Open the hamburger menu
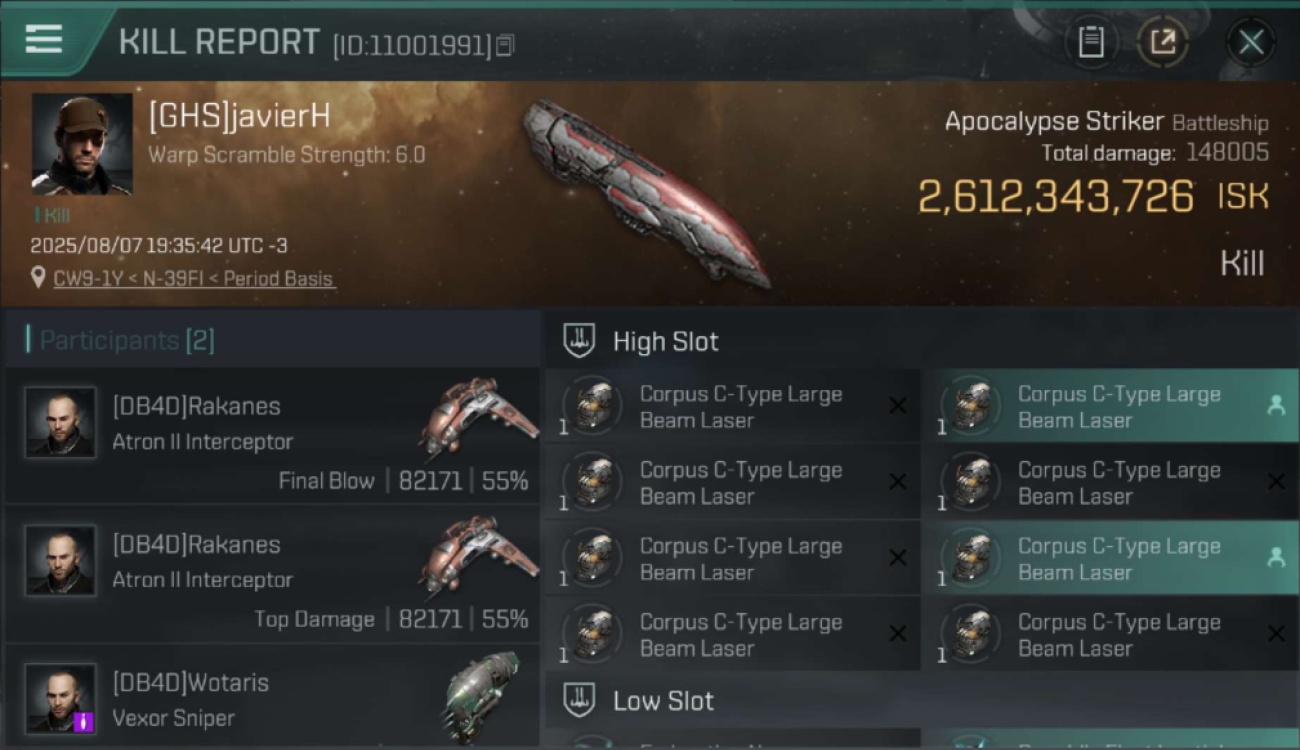Viewport: 1300px width, 750px height. tap(44, 39)
